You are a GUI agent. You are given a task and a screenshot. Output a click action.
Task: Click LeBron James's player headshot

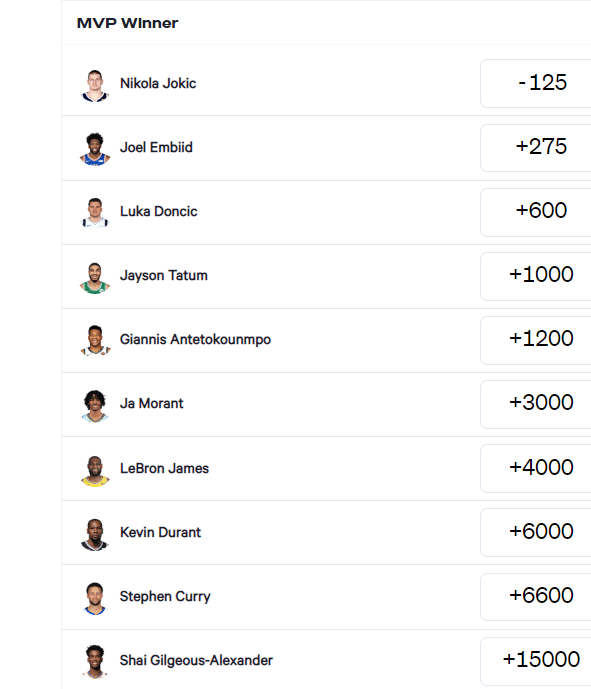95,470
